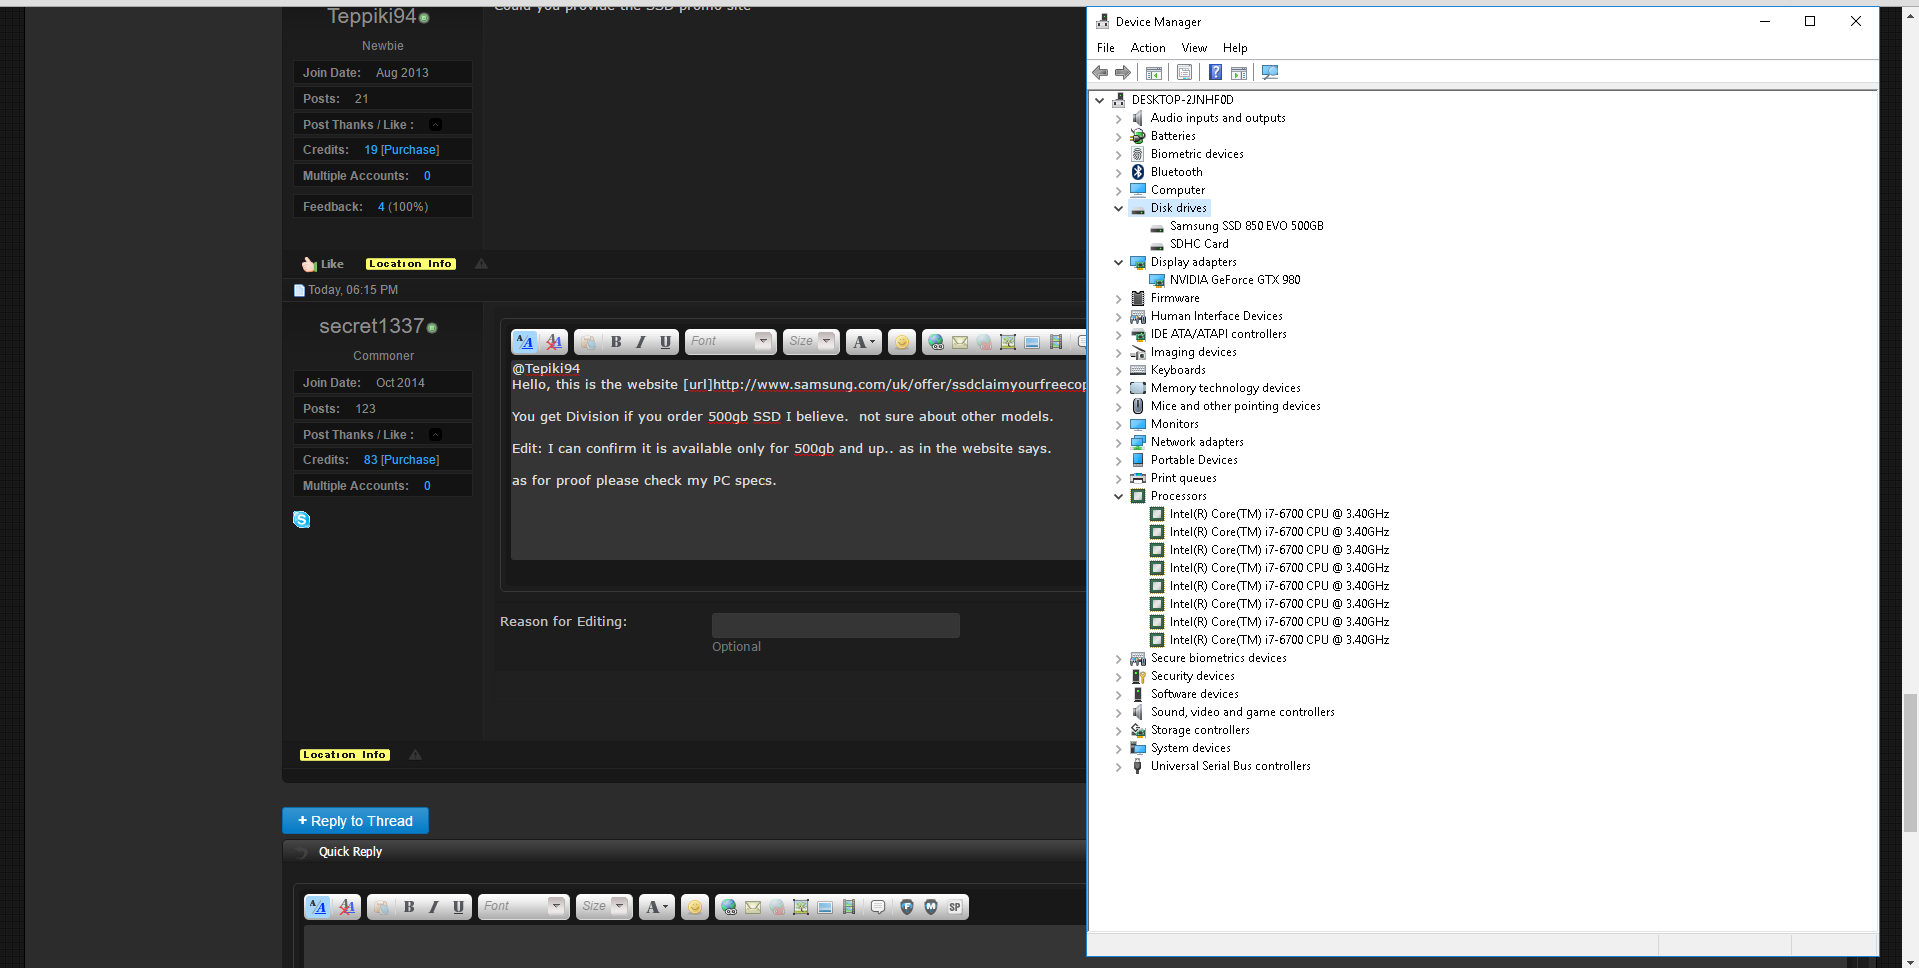Select the SDHC Card device
The image size is (1919, 968).
click(x=1199, y=244)
